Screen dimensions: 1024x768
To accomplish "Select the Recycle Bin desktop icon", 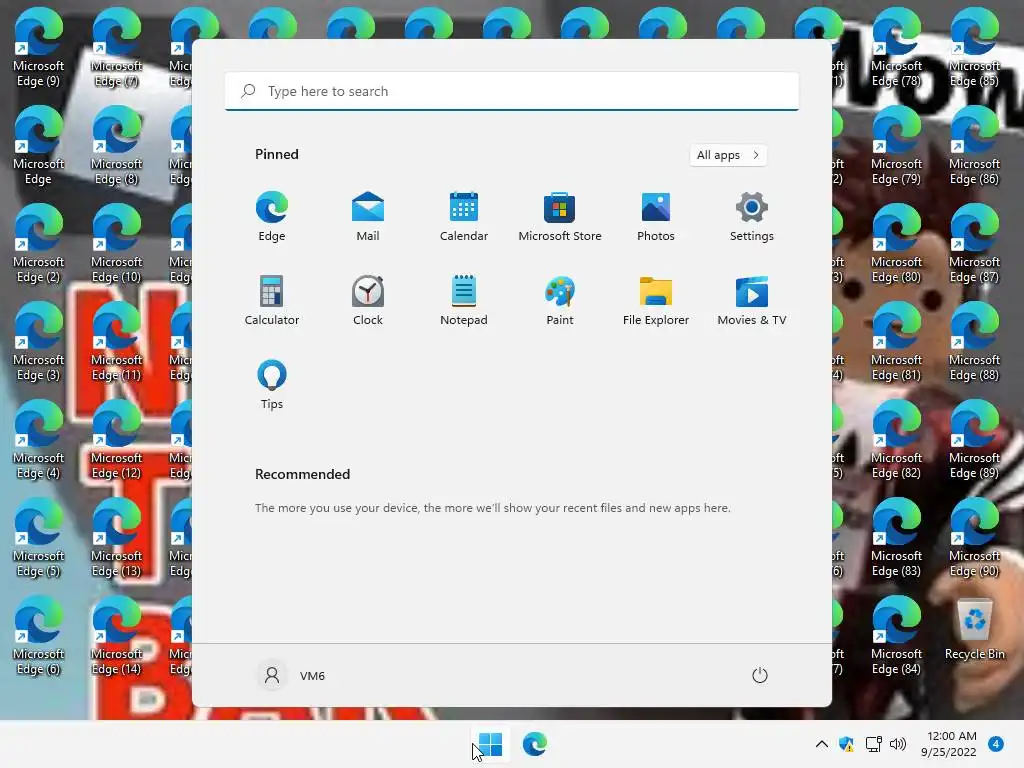I will tap(974, 630).
